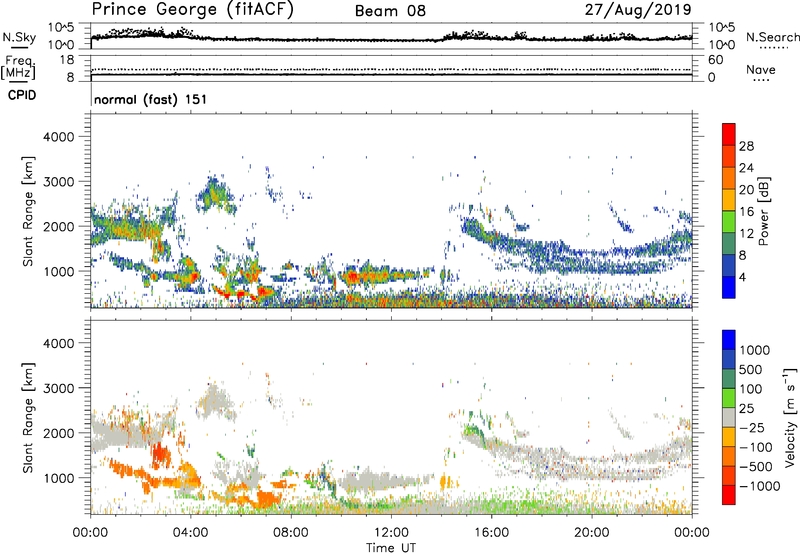Click the 'normal (fast) 151' text
The height and width of the screenshot is (554, 800).
[x=151, y=99]
